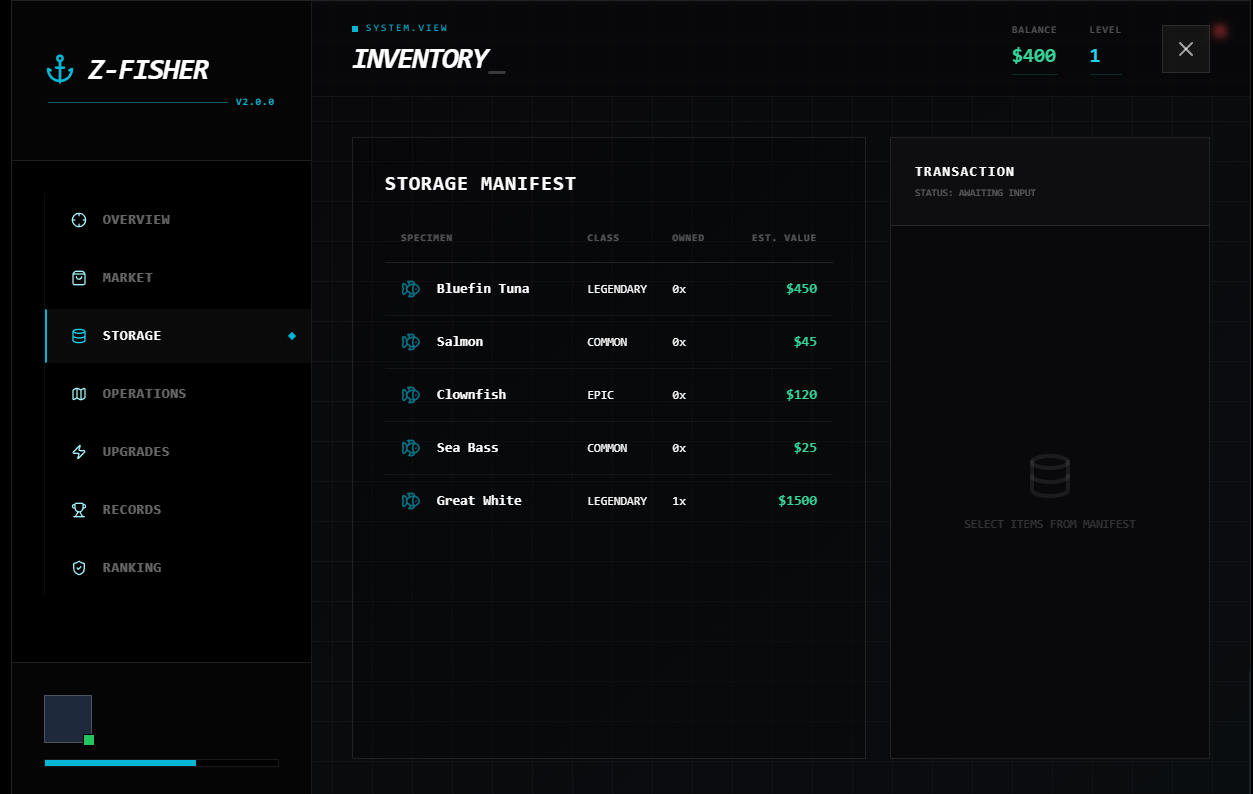
Task: Click the player avatar thumbnail
Action: (x=68, y=719)
